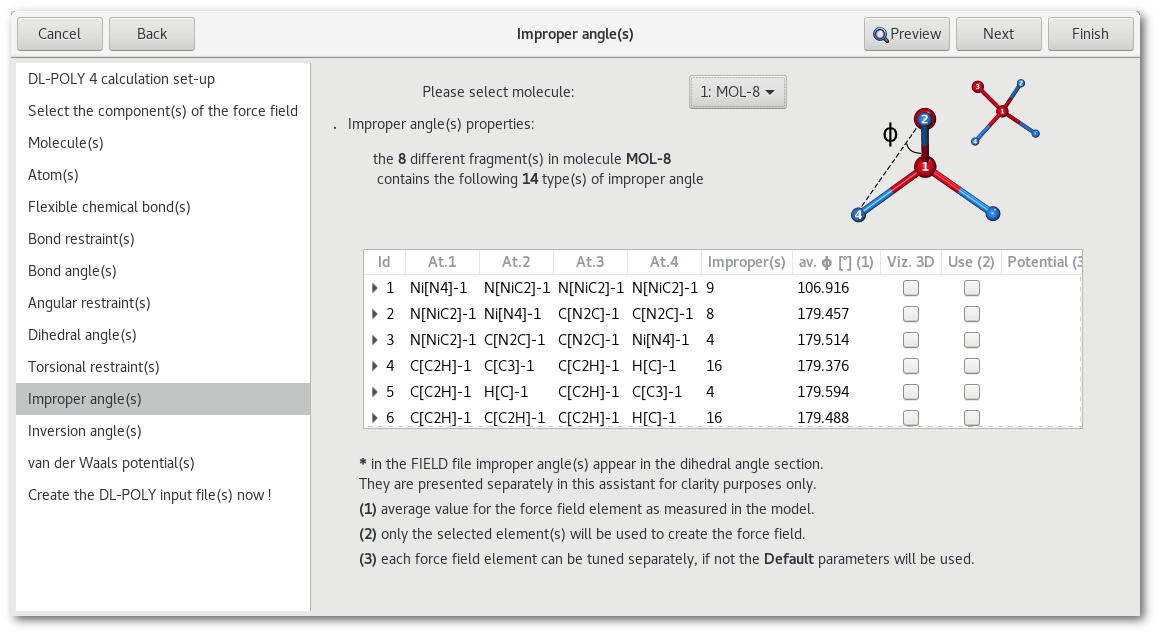Expand improper angle row 6

point(375,418)
